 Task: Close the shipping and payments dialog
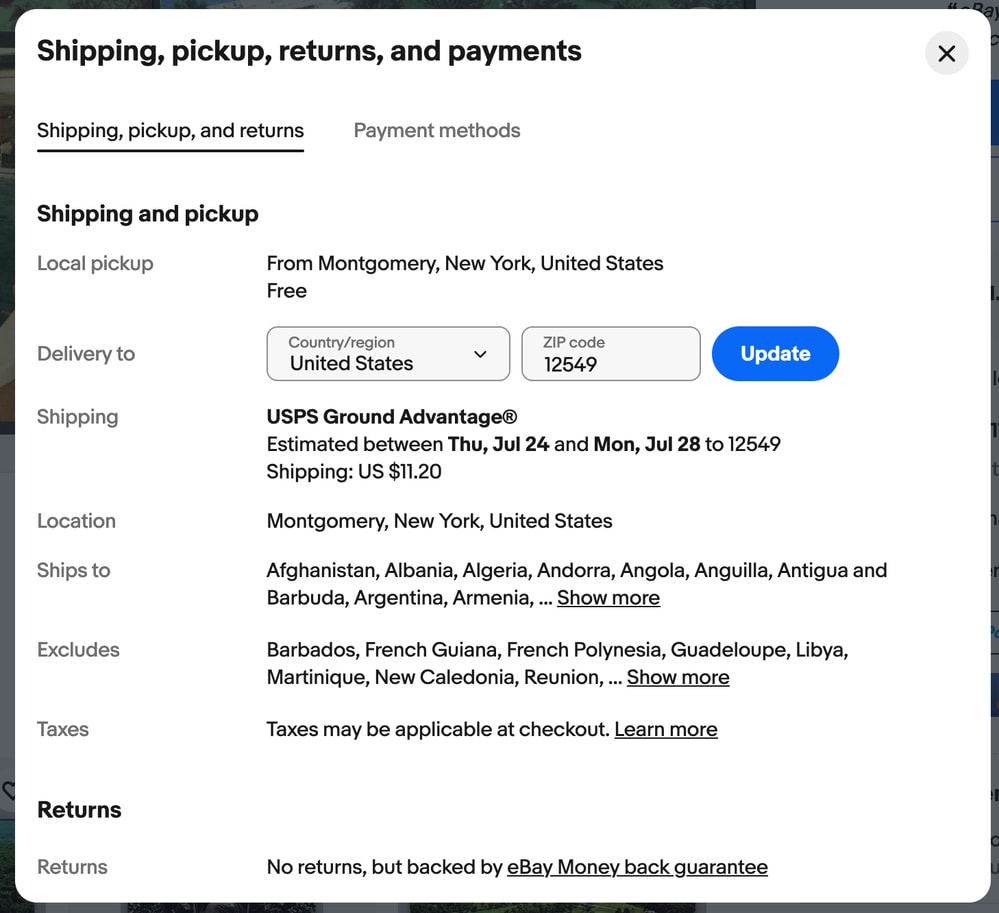946,54
